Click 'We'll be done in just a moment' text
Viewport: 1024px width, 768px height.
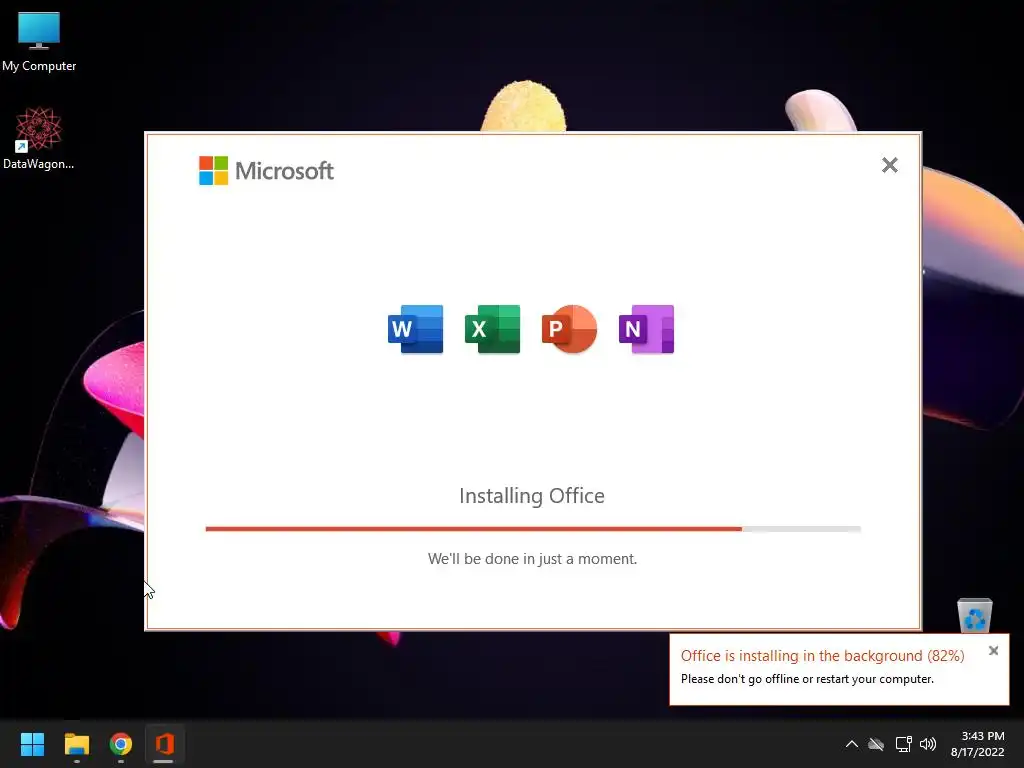point(532,559)
